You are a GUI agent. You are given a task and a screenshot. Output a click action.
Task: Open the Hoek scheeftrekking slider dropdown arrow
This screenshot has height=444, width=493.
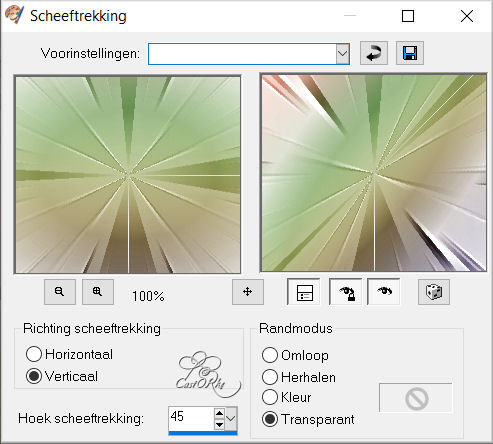click(231, 418)
